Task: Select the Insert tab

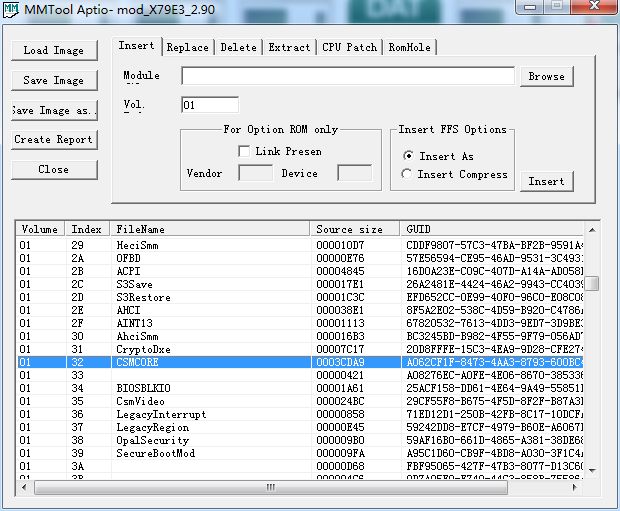Action: click(137, 46)
